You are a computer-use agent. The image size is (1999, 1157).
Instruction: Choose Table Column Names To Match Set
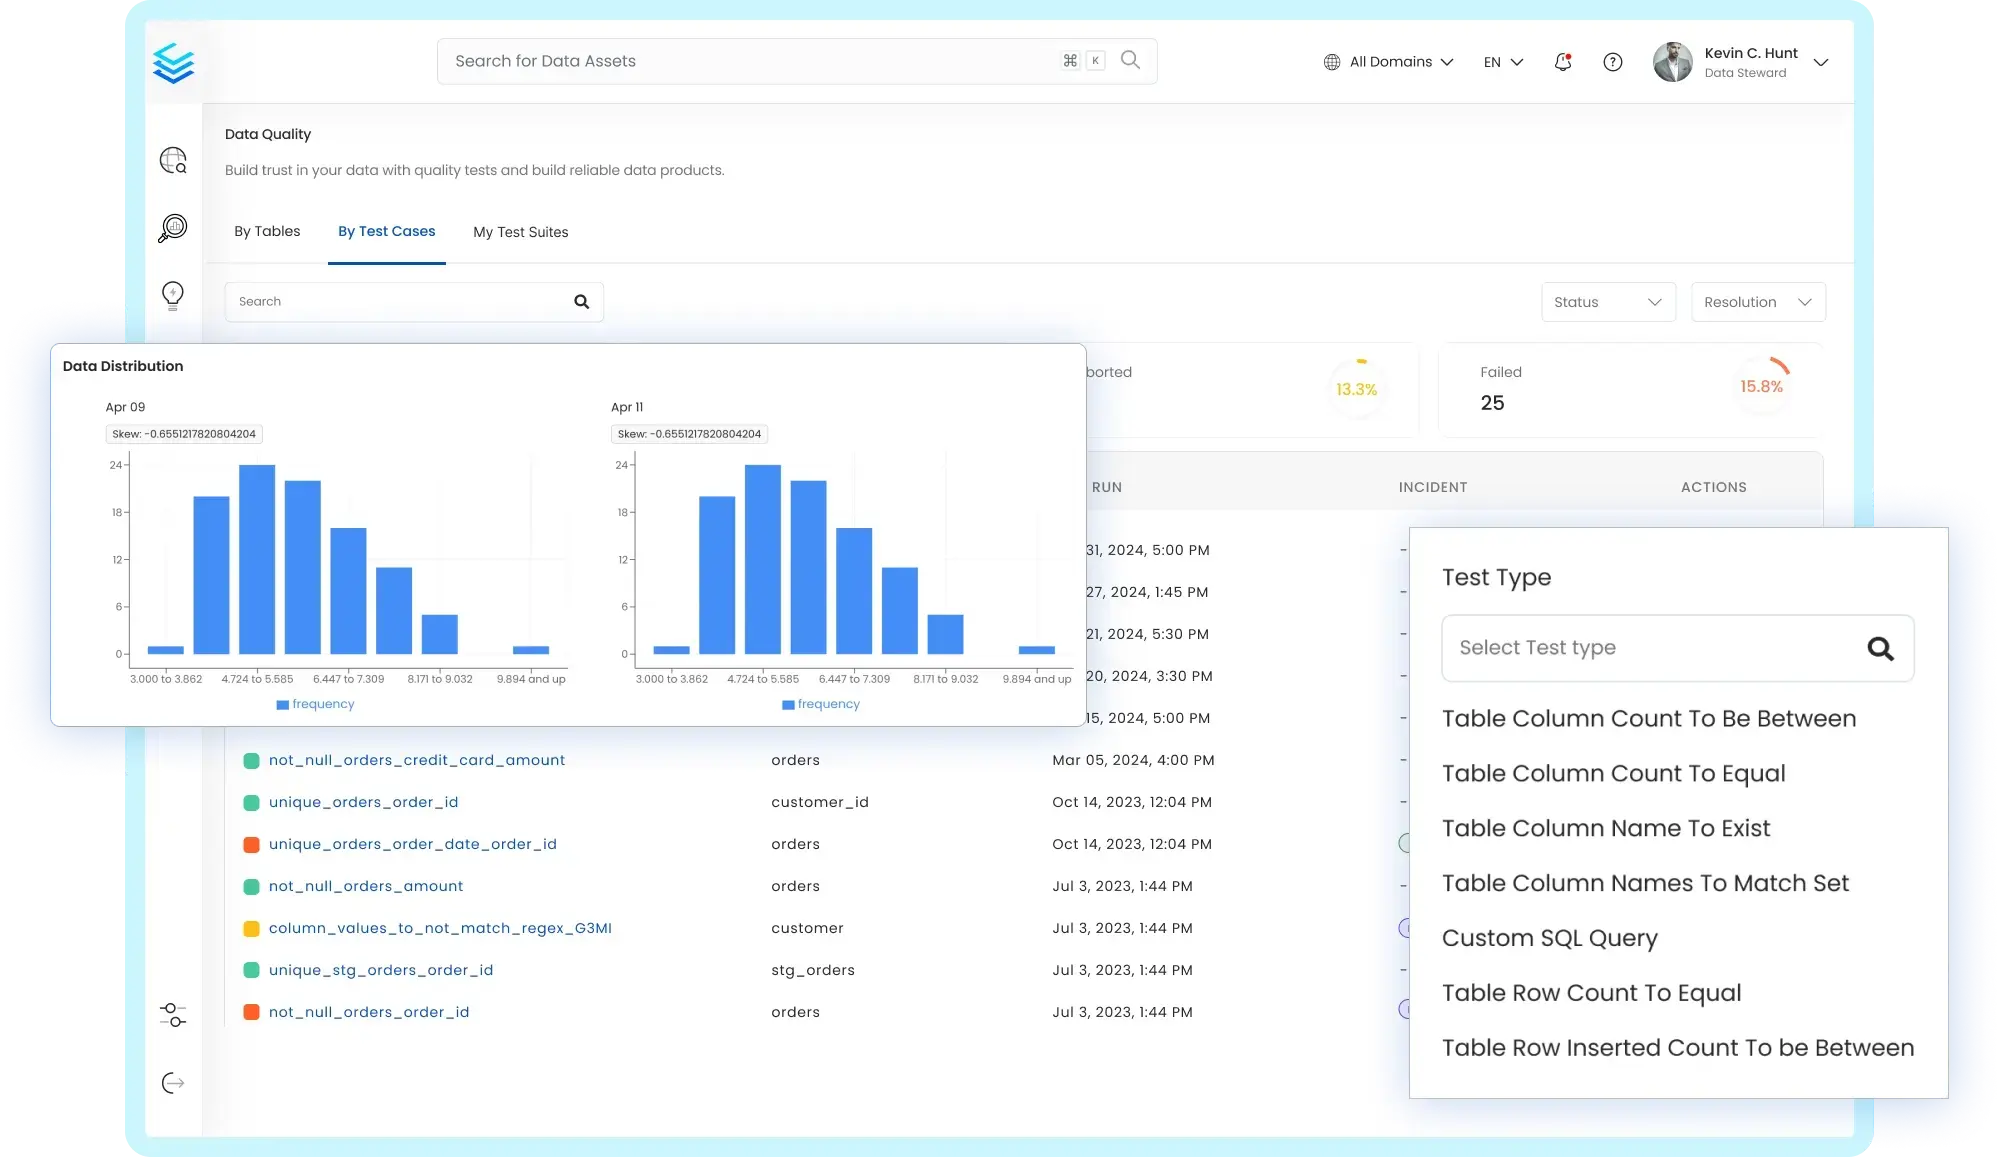tap(1645, 883)
